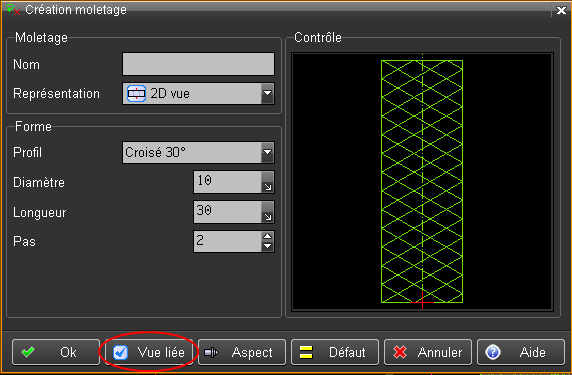Click the Défaut button
This screenshot has height=375, width=572.
tap(335, 352)
